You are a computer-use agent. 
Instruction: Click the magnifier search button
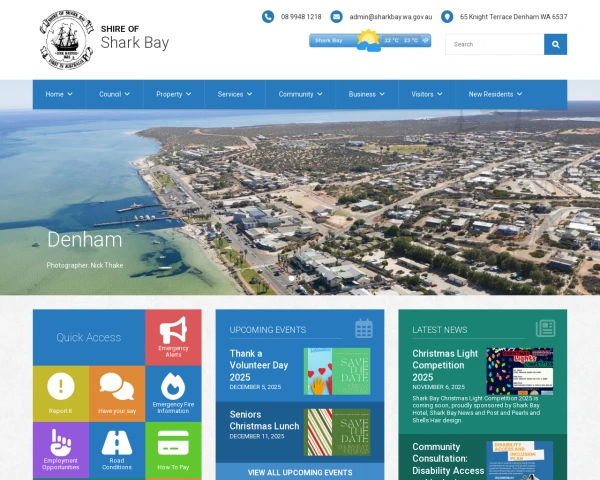pyautogui.click(x=556, y=44)
